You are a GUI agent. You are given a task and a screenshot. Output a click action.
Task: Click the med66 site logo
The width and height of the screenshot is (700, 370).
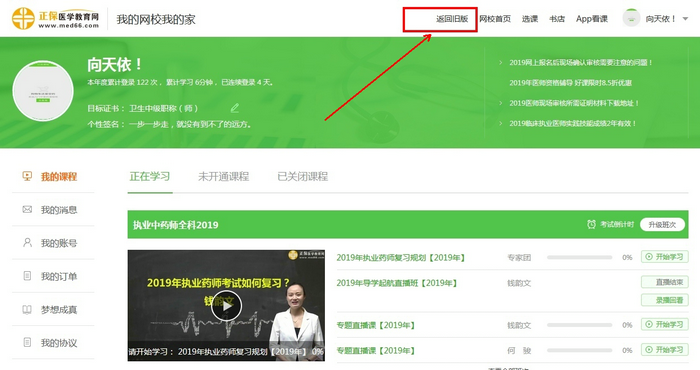55,19
